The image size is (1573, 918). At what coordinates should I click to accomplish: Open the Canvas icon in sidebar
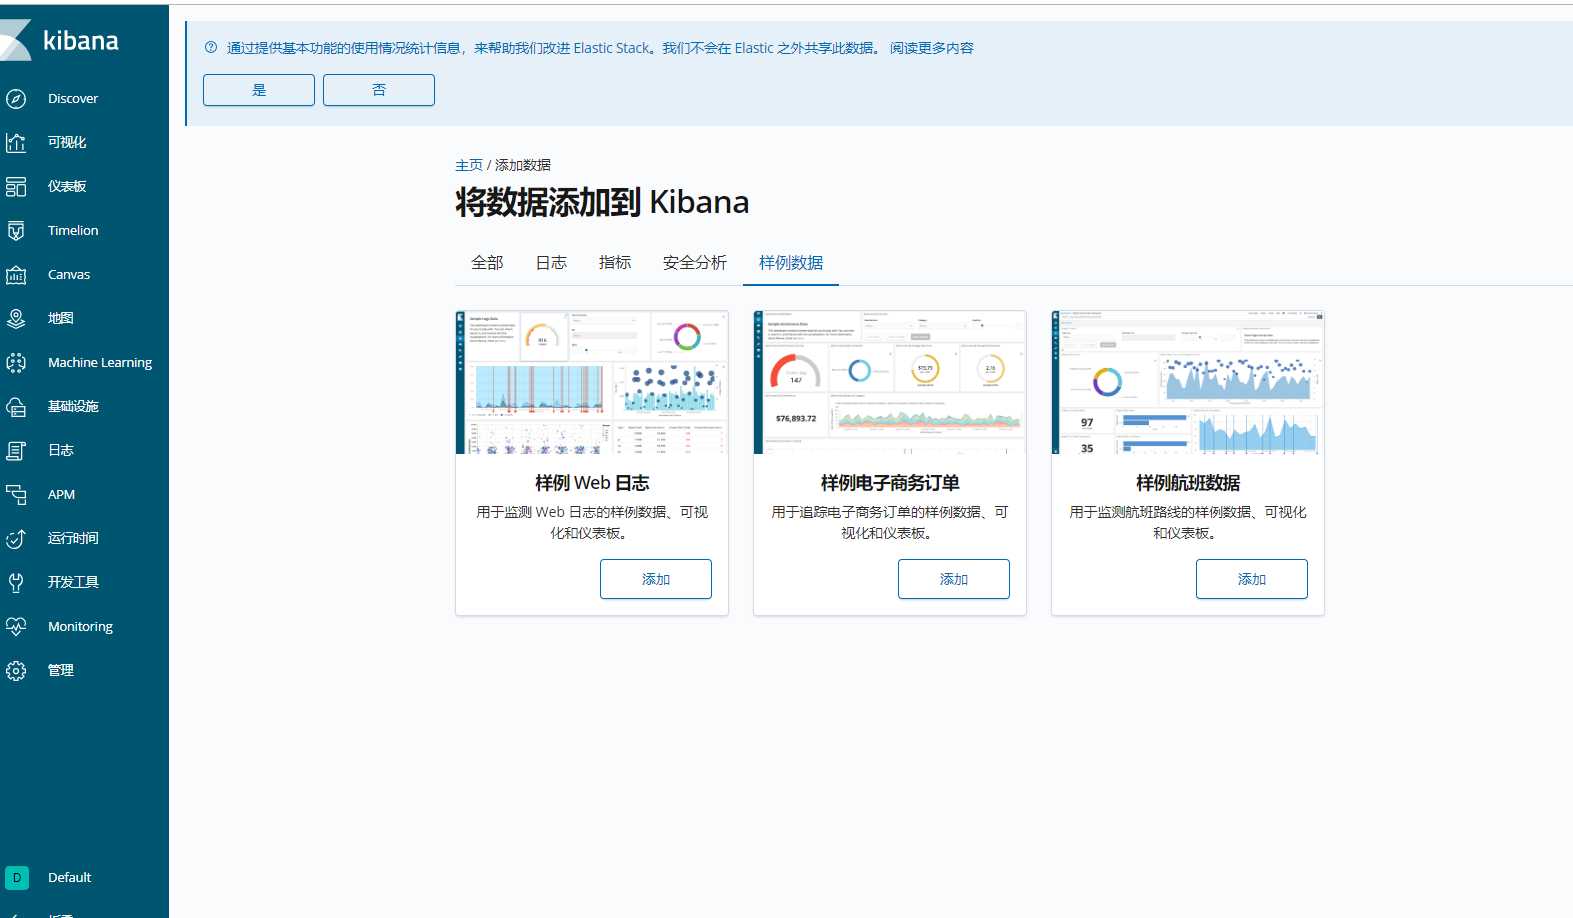click(16, 274)
